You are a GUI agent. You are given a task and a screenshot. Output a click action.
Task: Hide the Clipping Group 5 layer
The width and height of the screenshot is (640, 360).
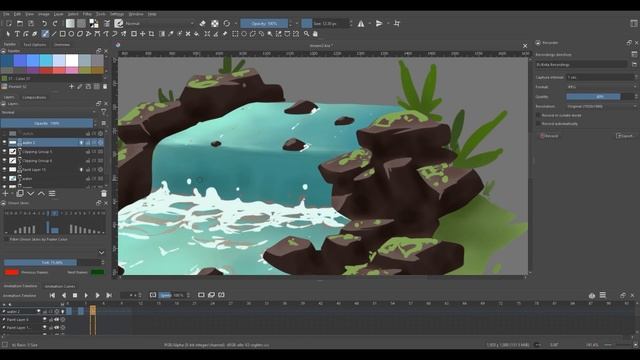(4, 151)
